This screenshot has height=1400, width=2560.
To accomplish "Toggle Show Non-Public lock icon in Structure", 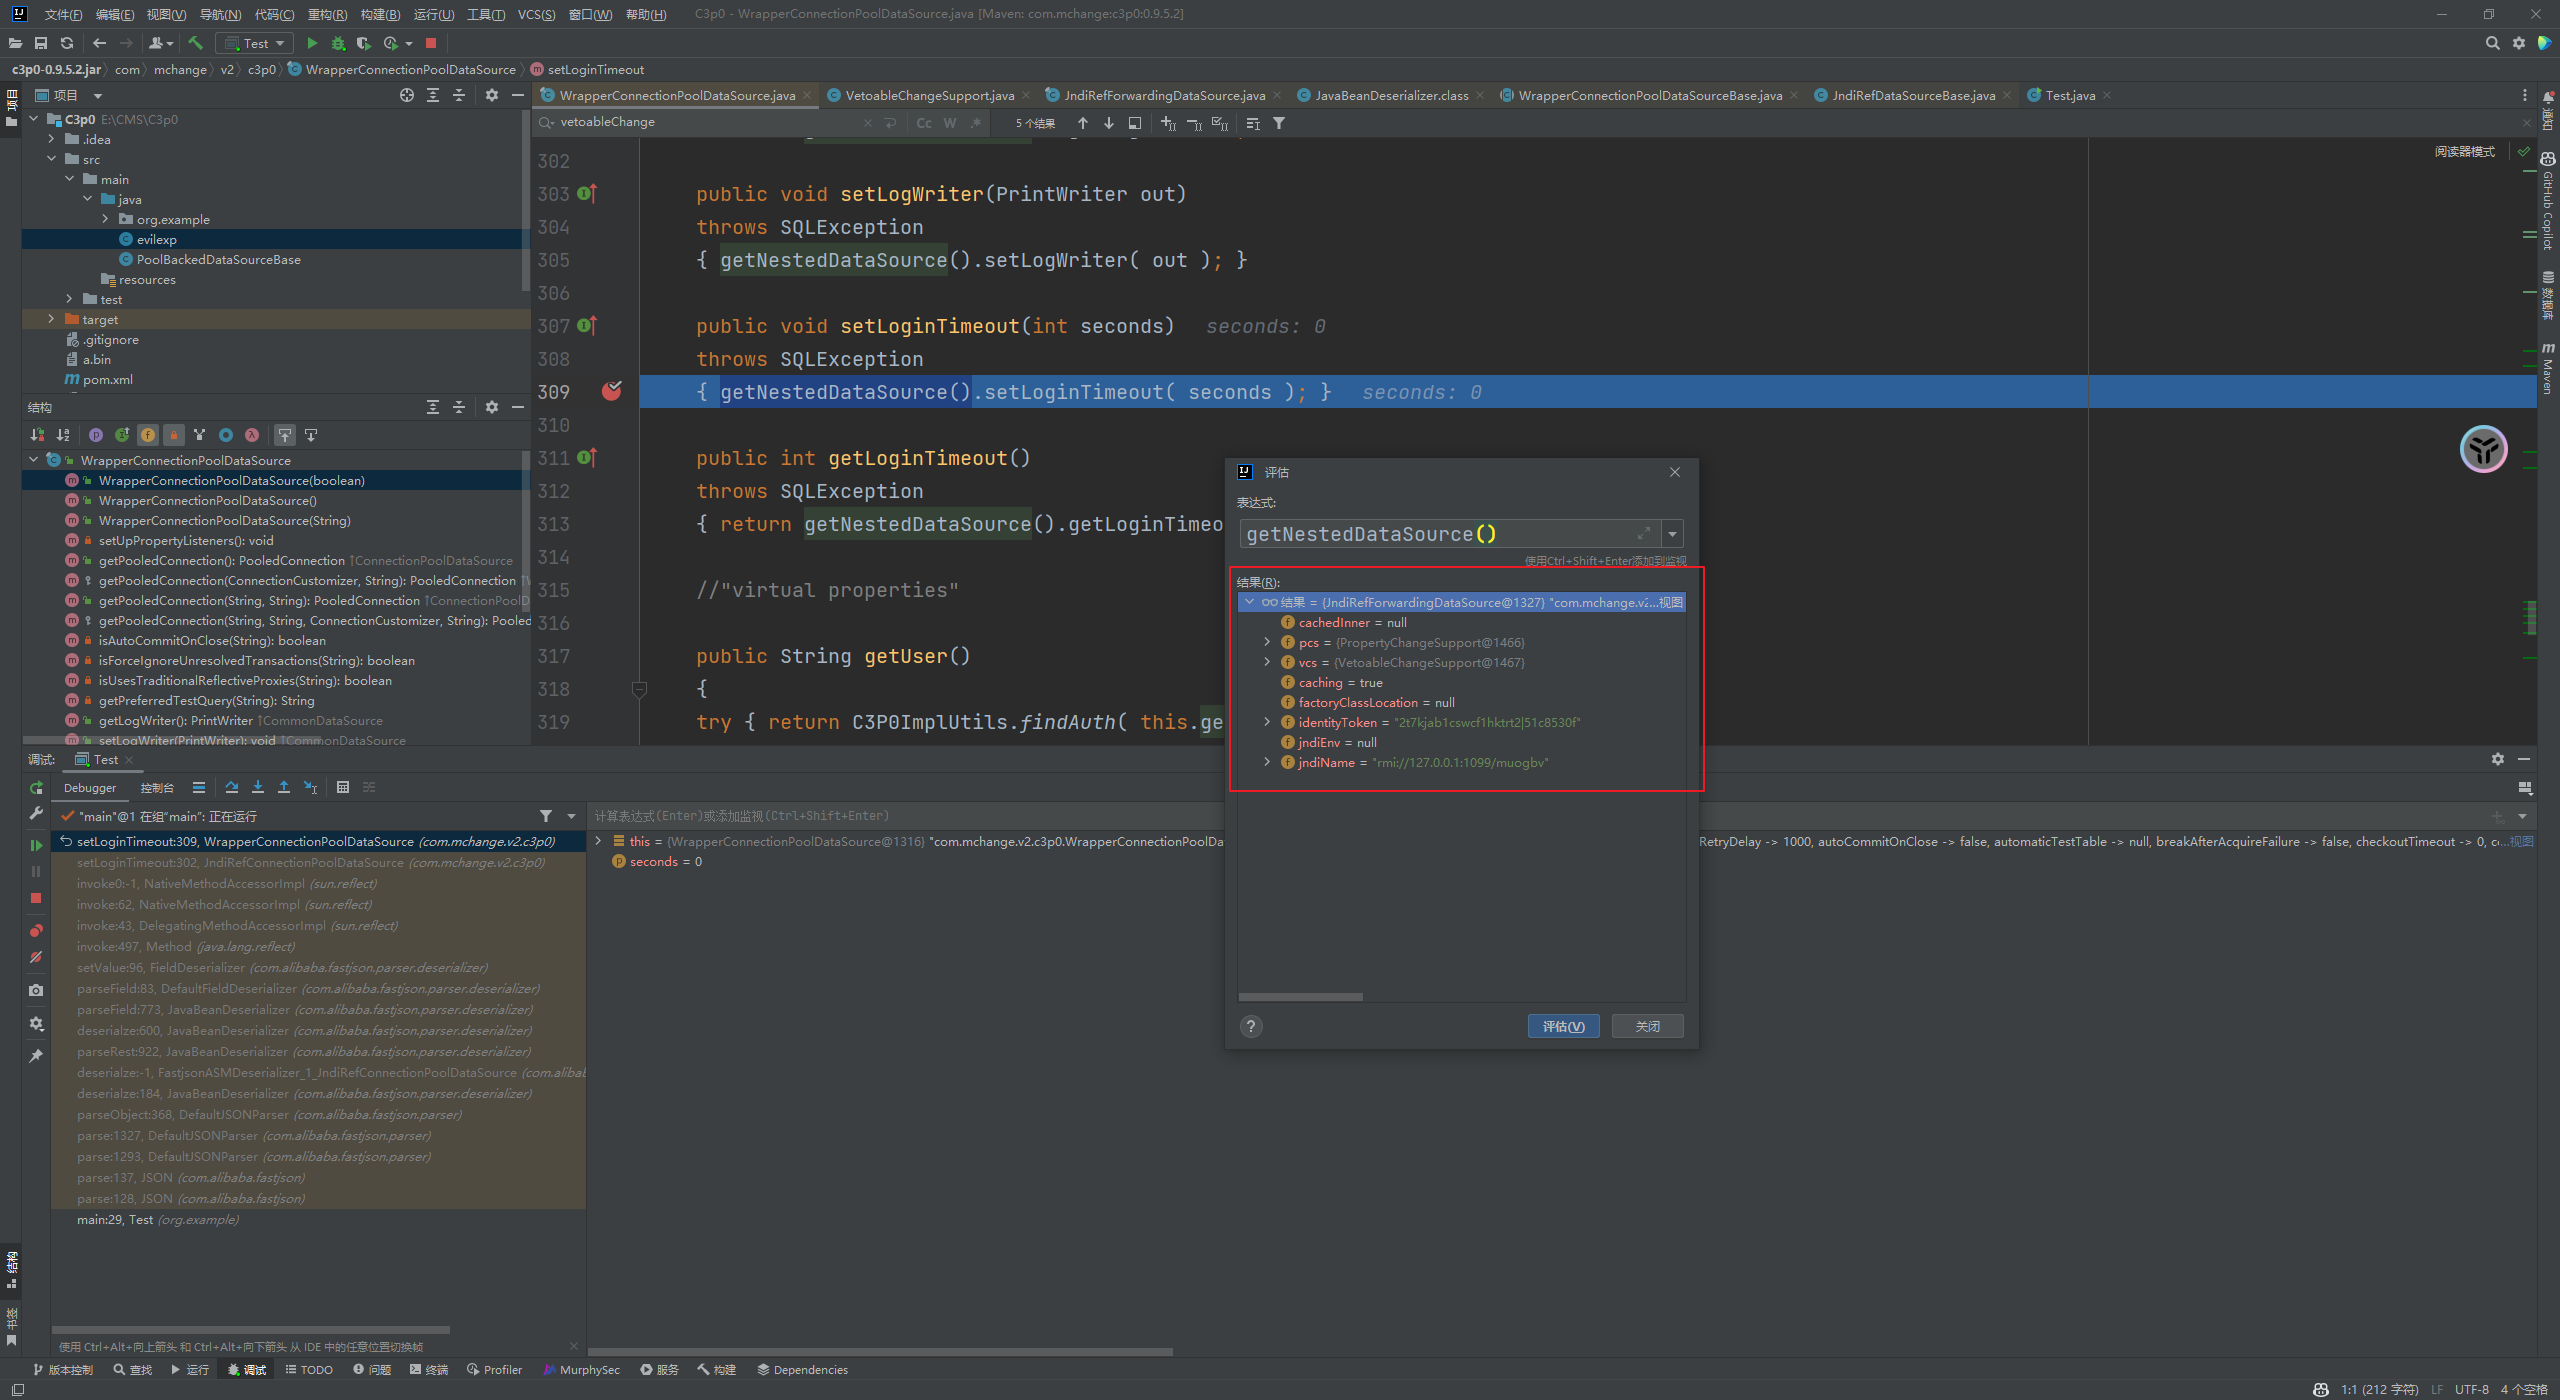I will [x=174, y=435].
